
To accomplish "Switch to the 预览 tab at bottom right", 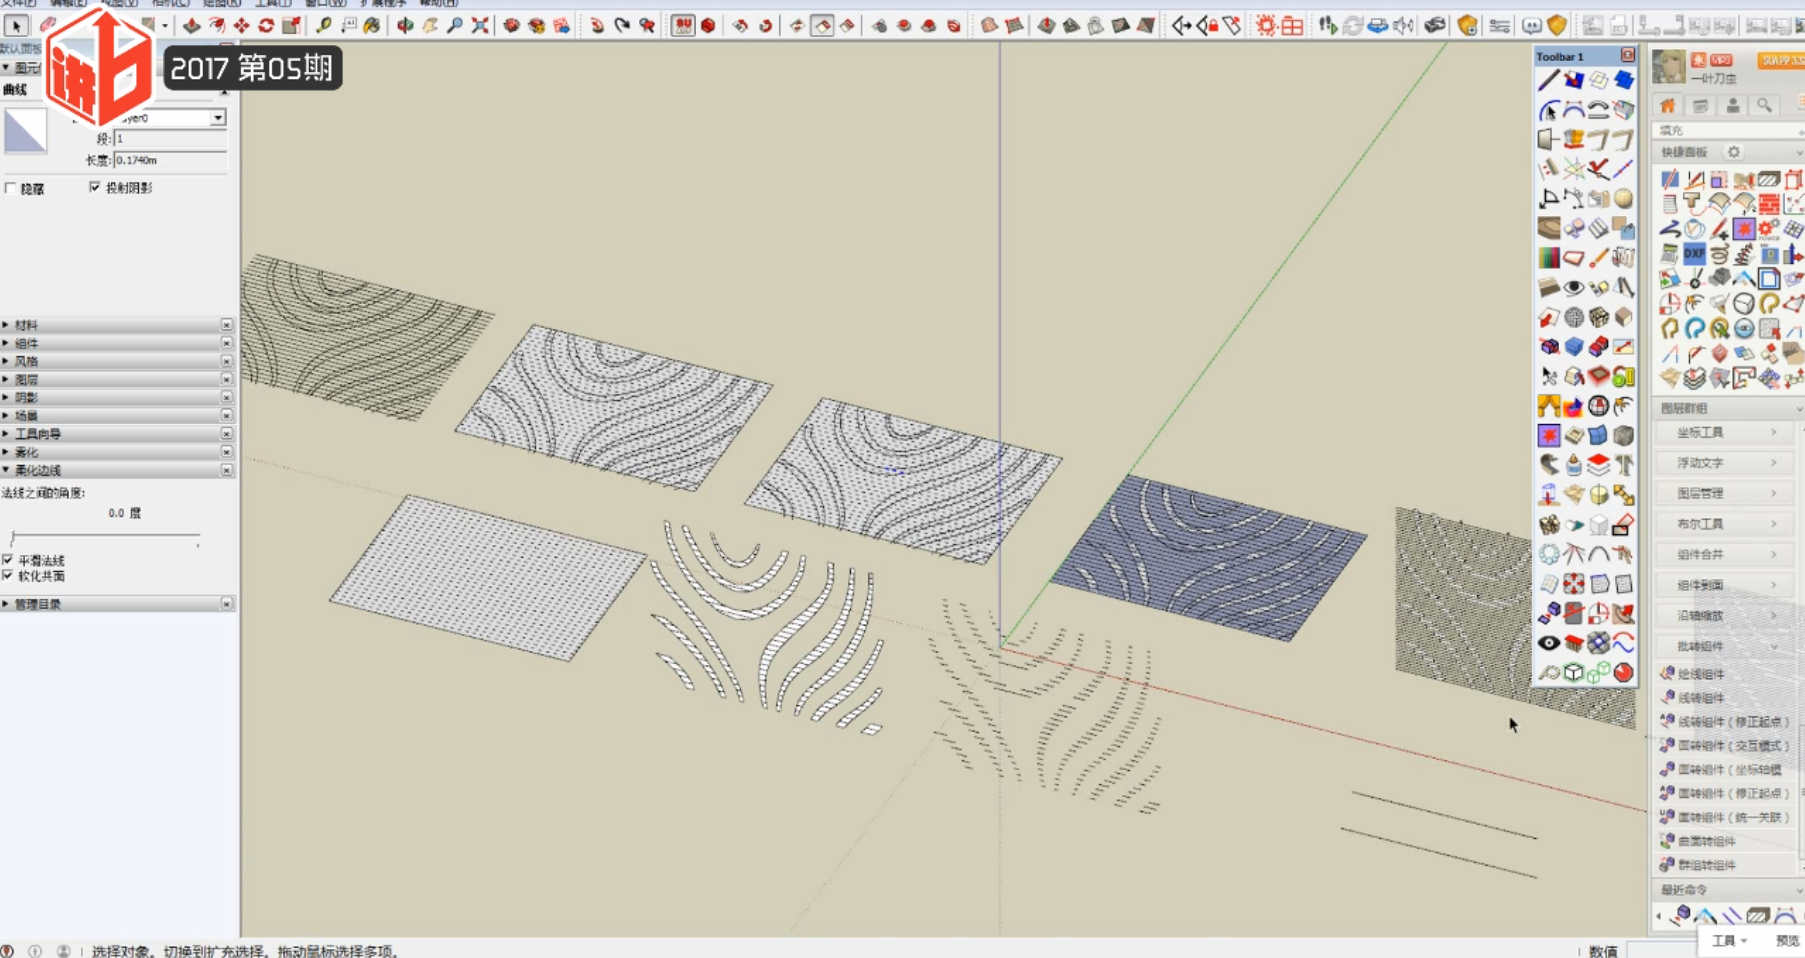I will 1786,941.
